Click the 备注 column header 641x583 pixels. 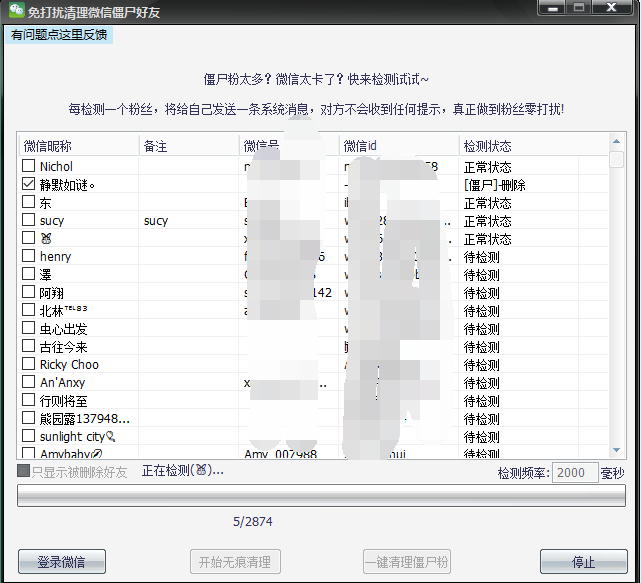coord(189,146)
